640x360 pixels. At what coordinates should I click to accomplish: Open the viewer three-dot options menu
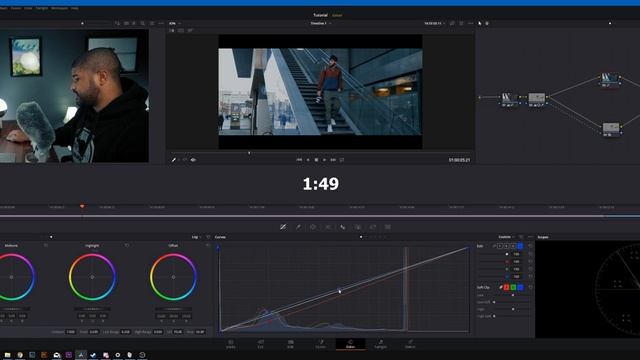[470, 23]
